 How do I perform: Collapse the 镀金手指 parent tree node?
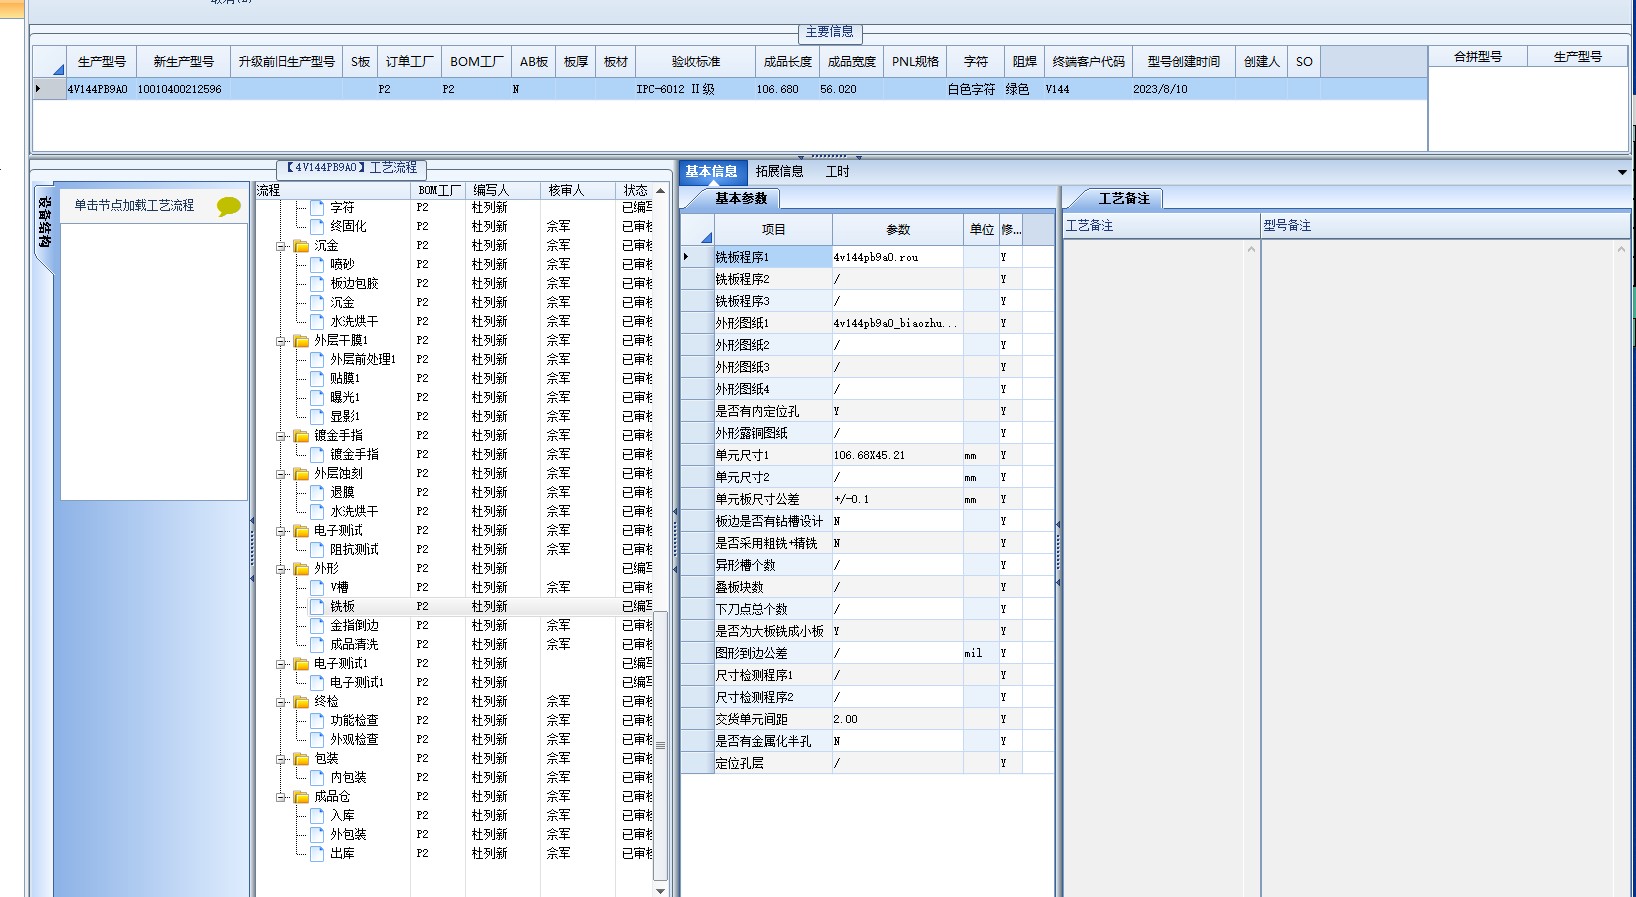[282, 436]
